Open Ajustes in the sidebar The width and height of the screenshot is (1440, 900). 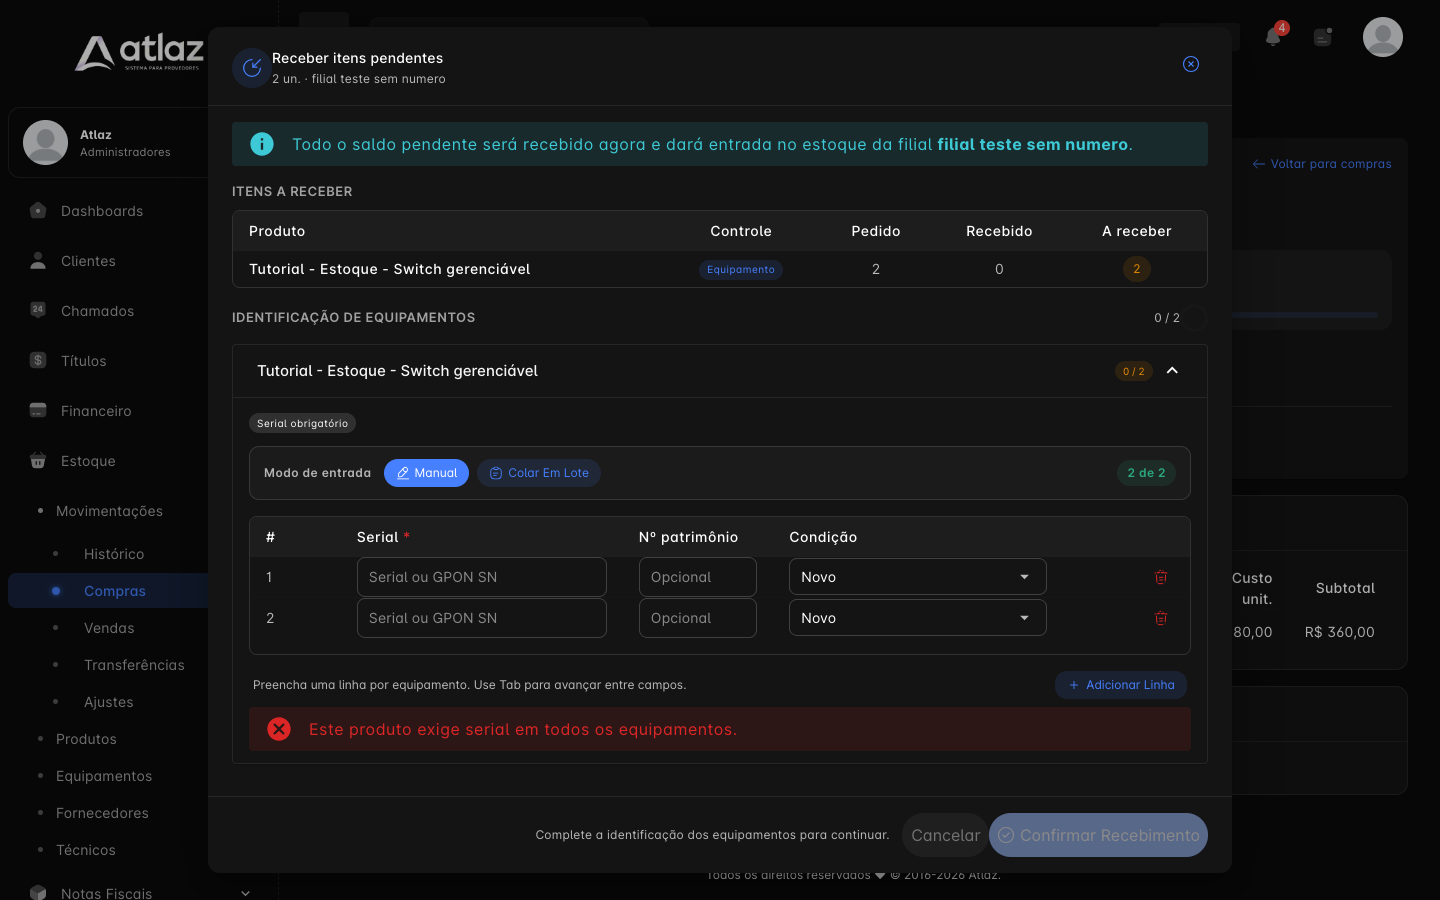tap(108, 702)
